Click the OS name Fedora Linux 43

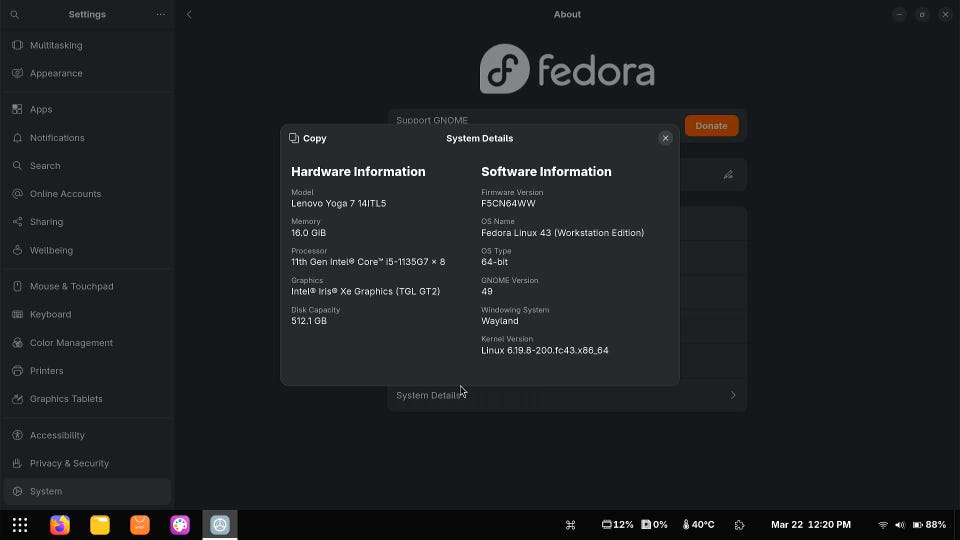(x=563, y=233)
